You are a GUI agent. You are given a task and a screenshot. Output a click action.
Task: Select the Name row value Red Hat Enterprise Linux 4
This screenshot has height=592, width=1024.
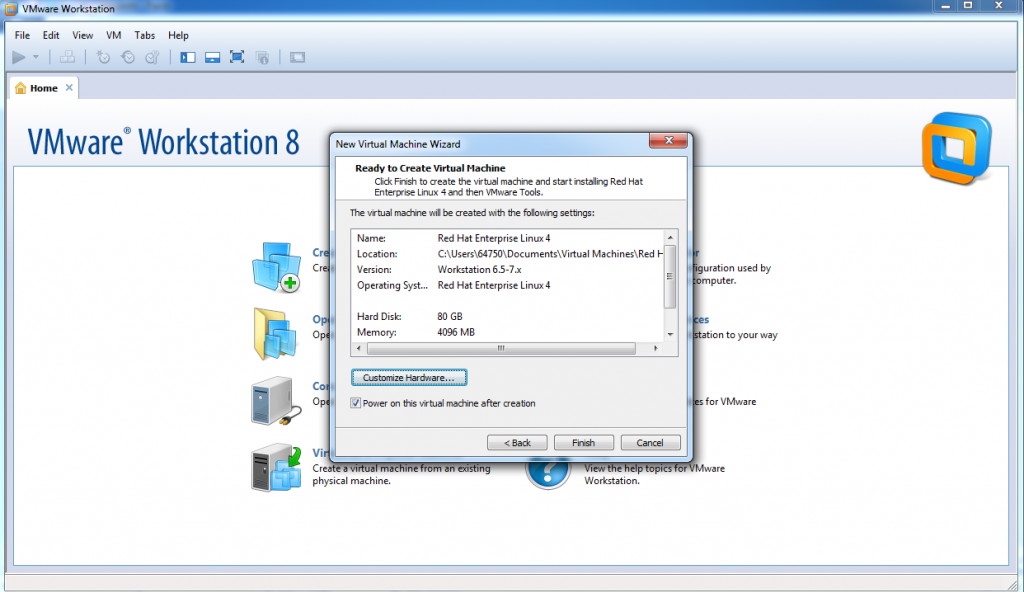click(x=494, y=238)
